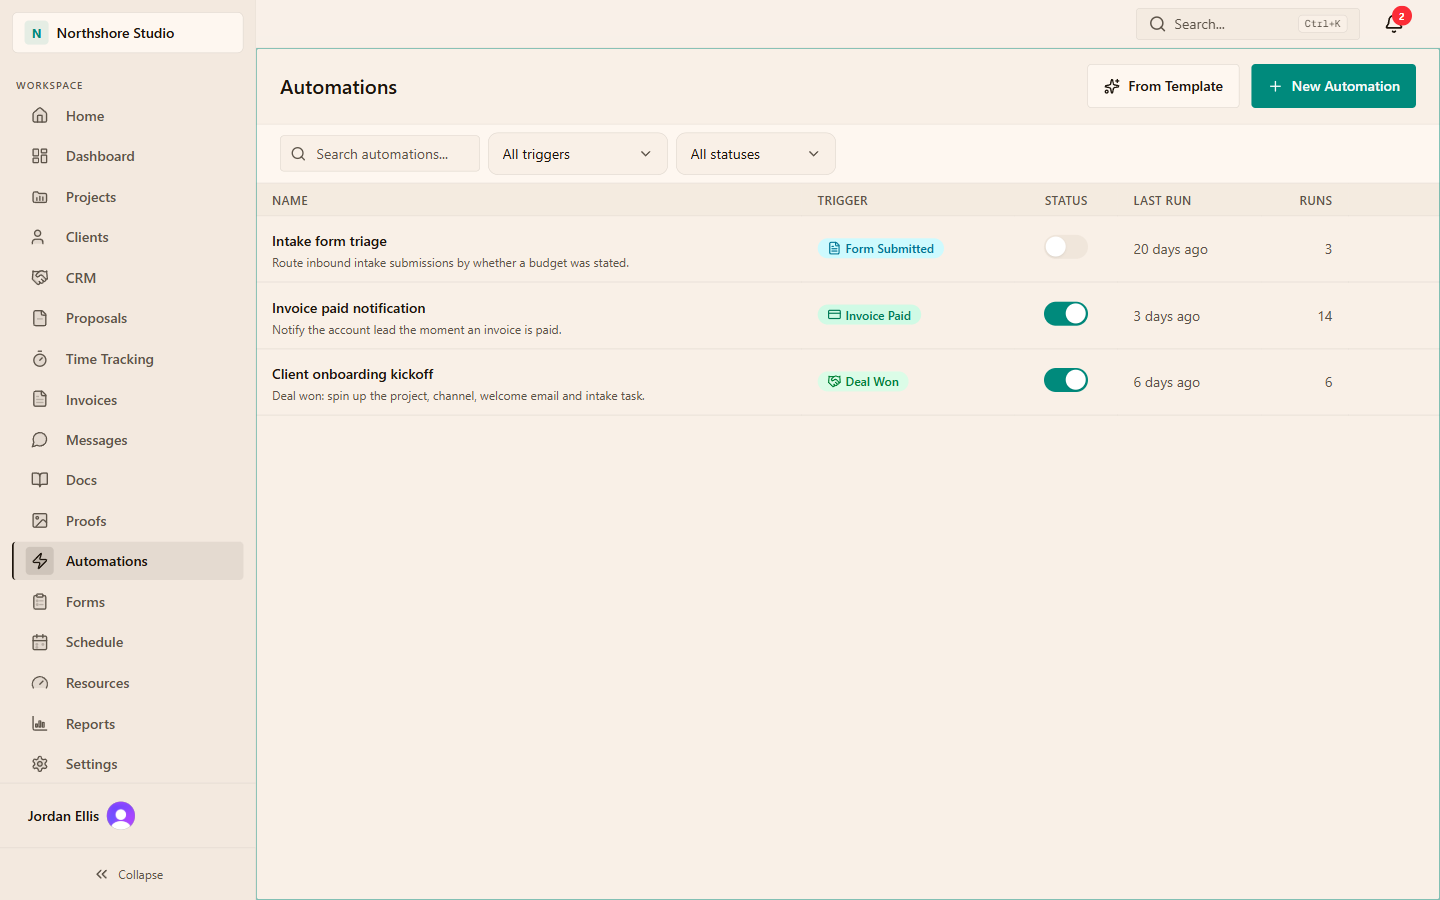Navigate to Time Tracking
The width and height of the screenshot is (1440, 900).
click(x=128, y=359)
